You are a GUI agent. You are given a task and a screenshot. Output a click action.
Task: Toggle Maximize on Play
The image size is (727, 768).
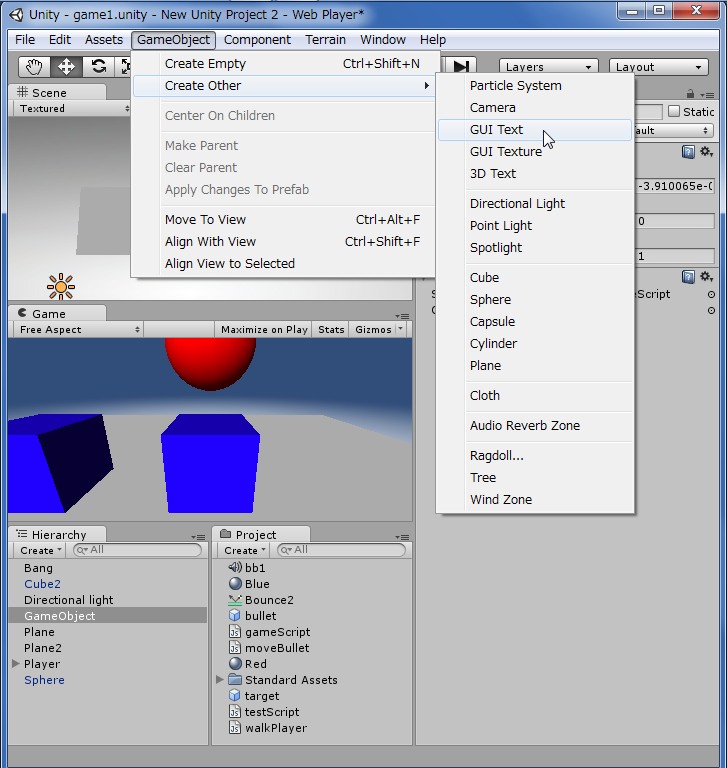click(x=264, y=329)
